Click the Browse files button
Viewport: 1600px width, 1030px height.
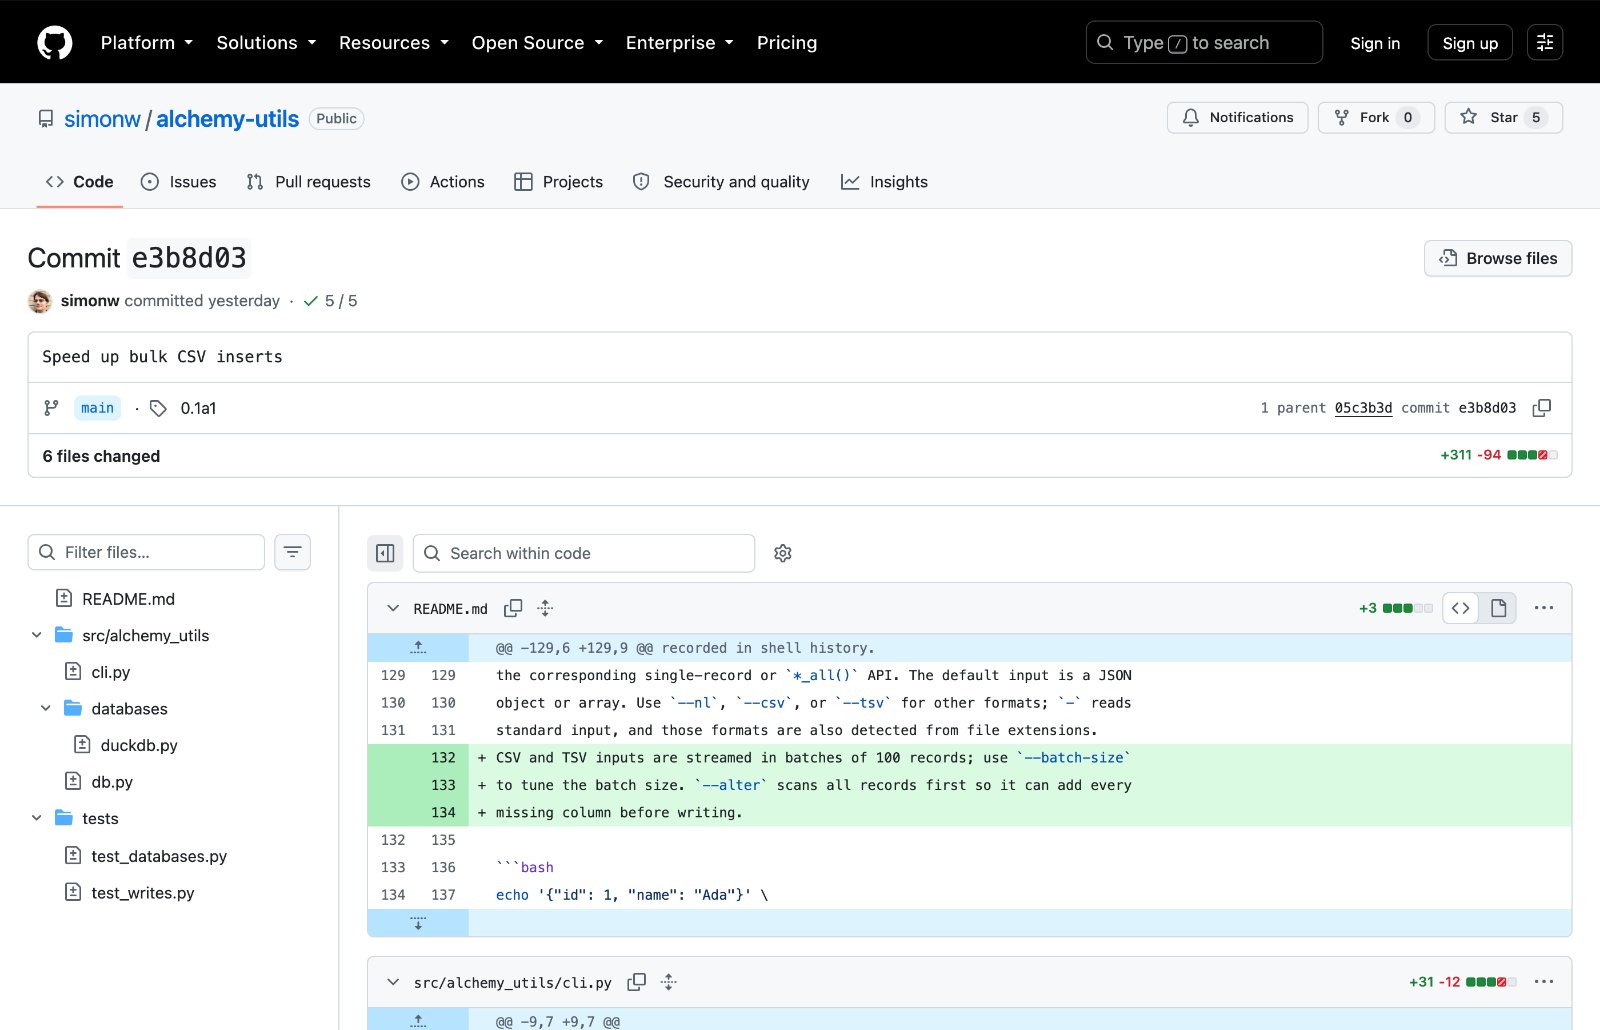point(1498,258)
